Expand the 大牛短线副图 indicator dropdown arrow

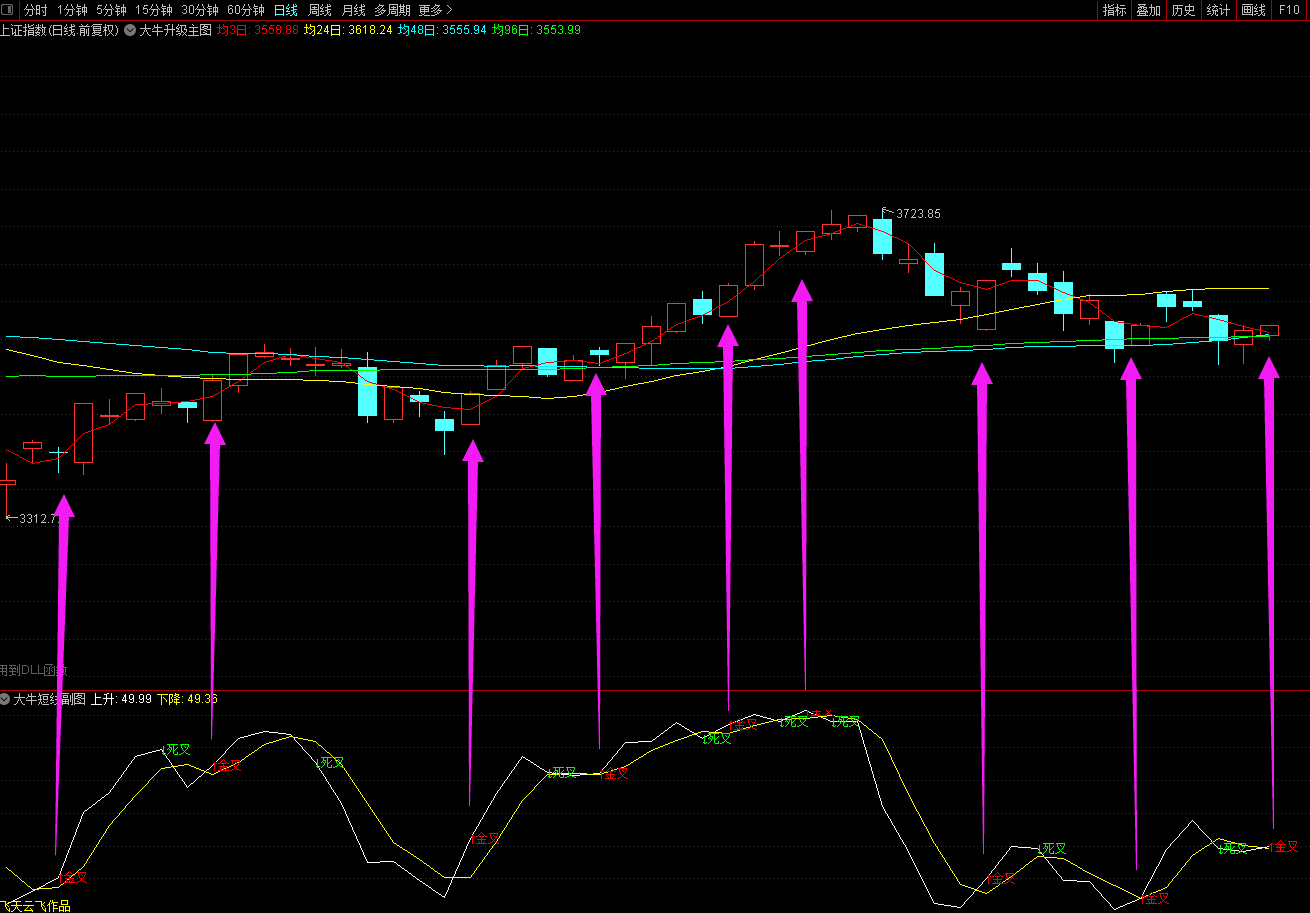pyautogui.click(x=6, y=699)
